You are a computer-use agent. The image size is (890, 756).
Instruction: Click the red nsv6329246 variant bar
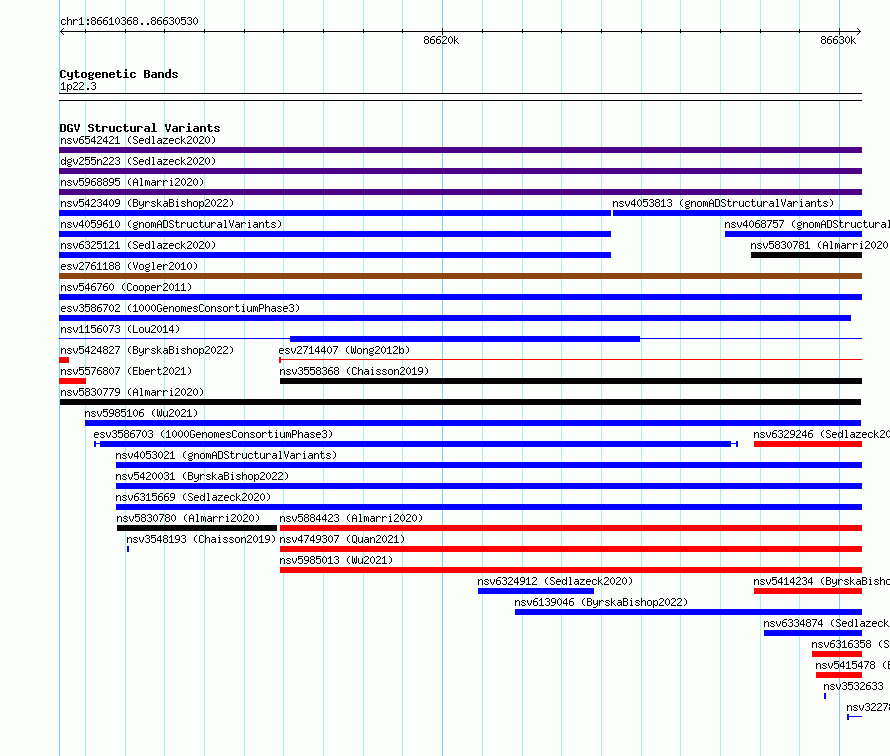pos(808,444)
